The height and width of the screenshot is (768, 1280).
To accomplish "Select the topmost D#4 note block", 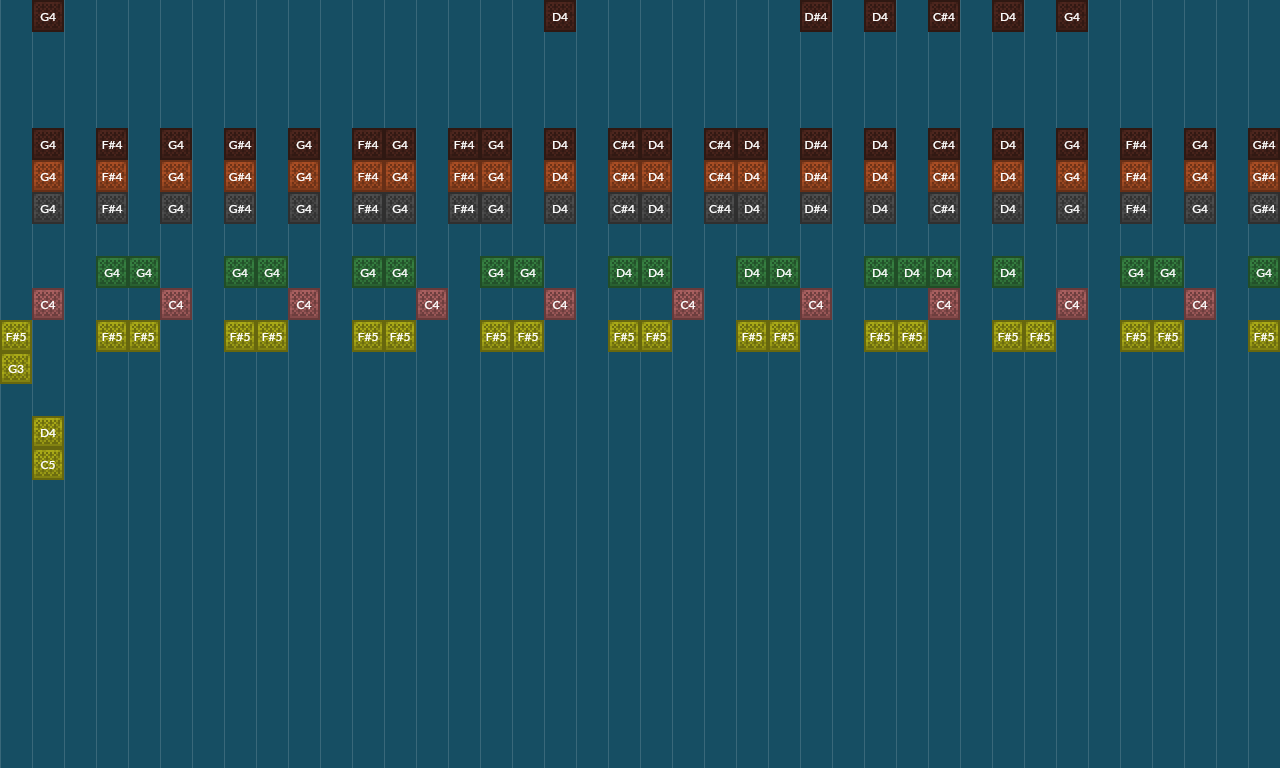I will 816,17.
